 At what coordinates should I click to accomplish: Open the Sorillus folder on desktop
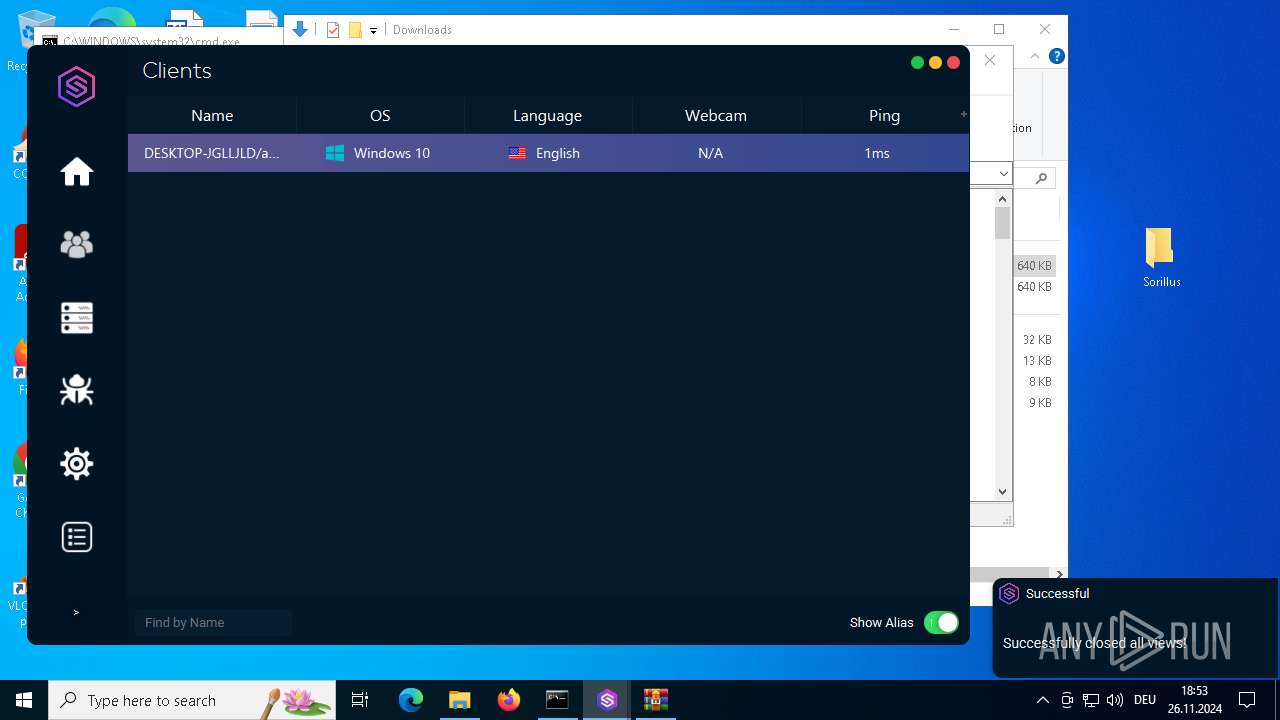pyautogui.click(x=1161, y=257)
